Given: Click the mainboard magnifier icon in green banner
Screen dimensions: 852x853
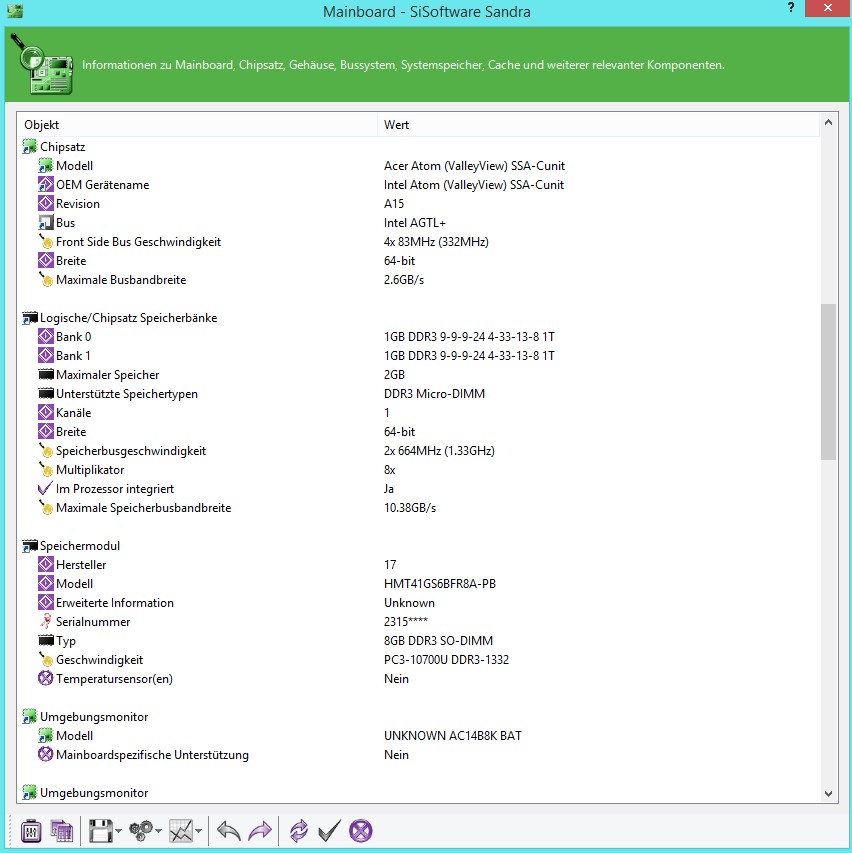Looking at the screenshot, I should point(42,64).
